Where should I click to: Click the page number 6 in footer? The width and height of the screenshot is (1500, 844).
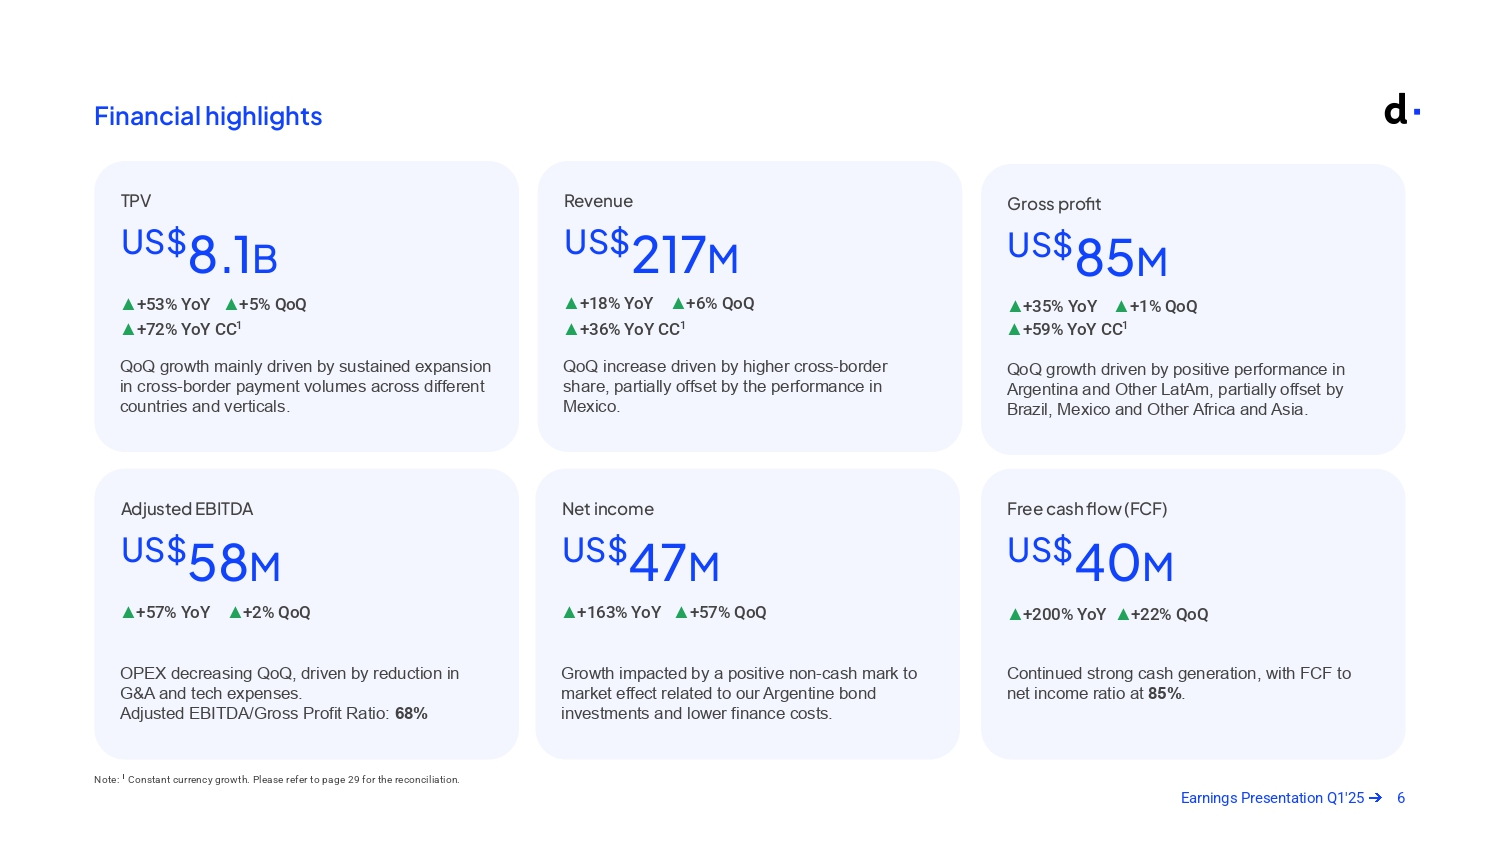coord(1401,798)
